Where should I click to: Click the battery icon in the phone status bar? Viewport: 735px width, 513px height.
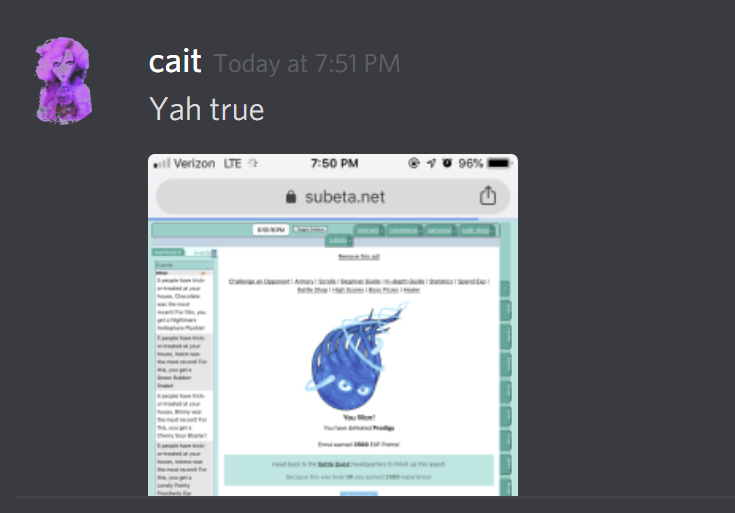tap(500, 163)
